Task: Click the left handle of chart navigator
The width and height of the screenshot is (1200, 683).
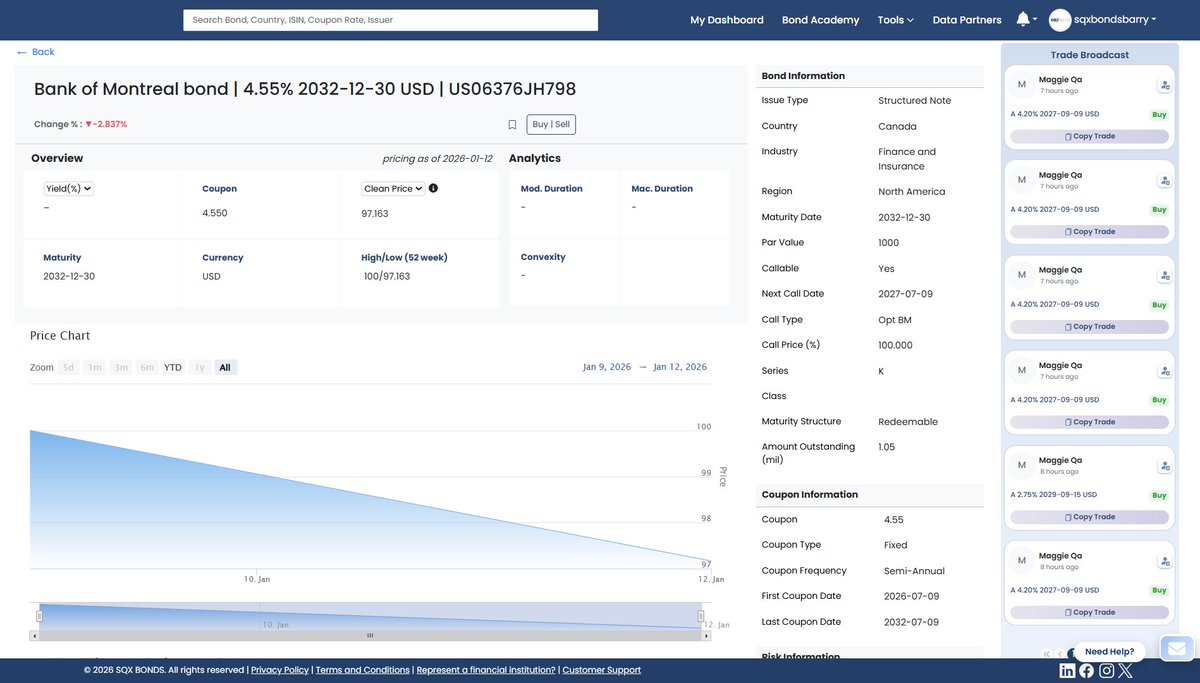Action: pos(40,617)
